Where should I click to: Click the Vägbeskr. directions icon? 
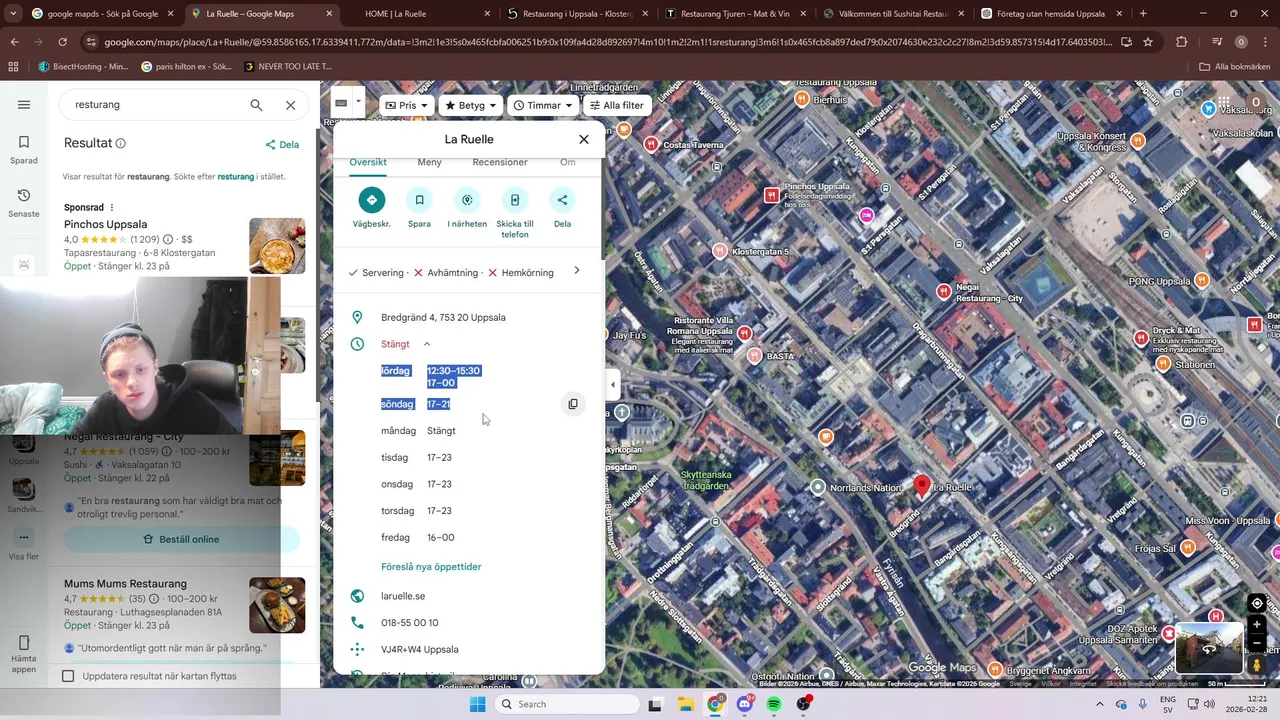point(371,200)
